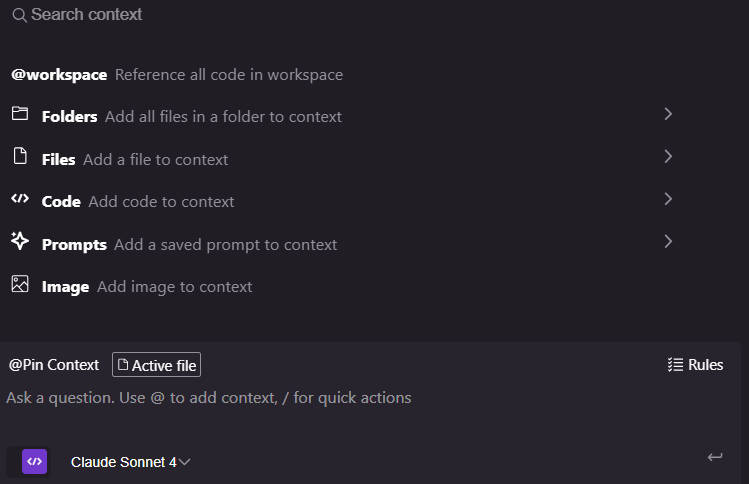Click the purple code mode icon
The width and height of the screenshot is (749, 484).
(x=34, y=462)
